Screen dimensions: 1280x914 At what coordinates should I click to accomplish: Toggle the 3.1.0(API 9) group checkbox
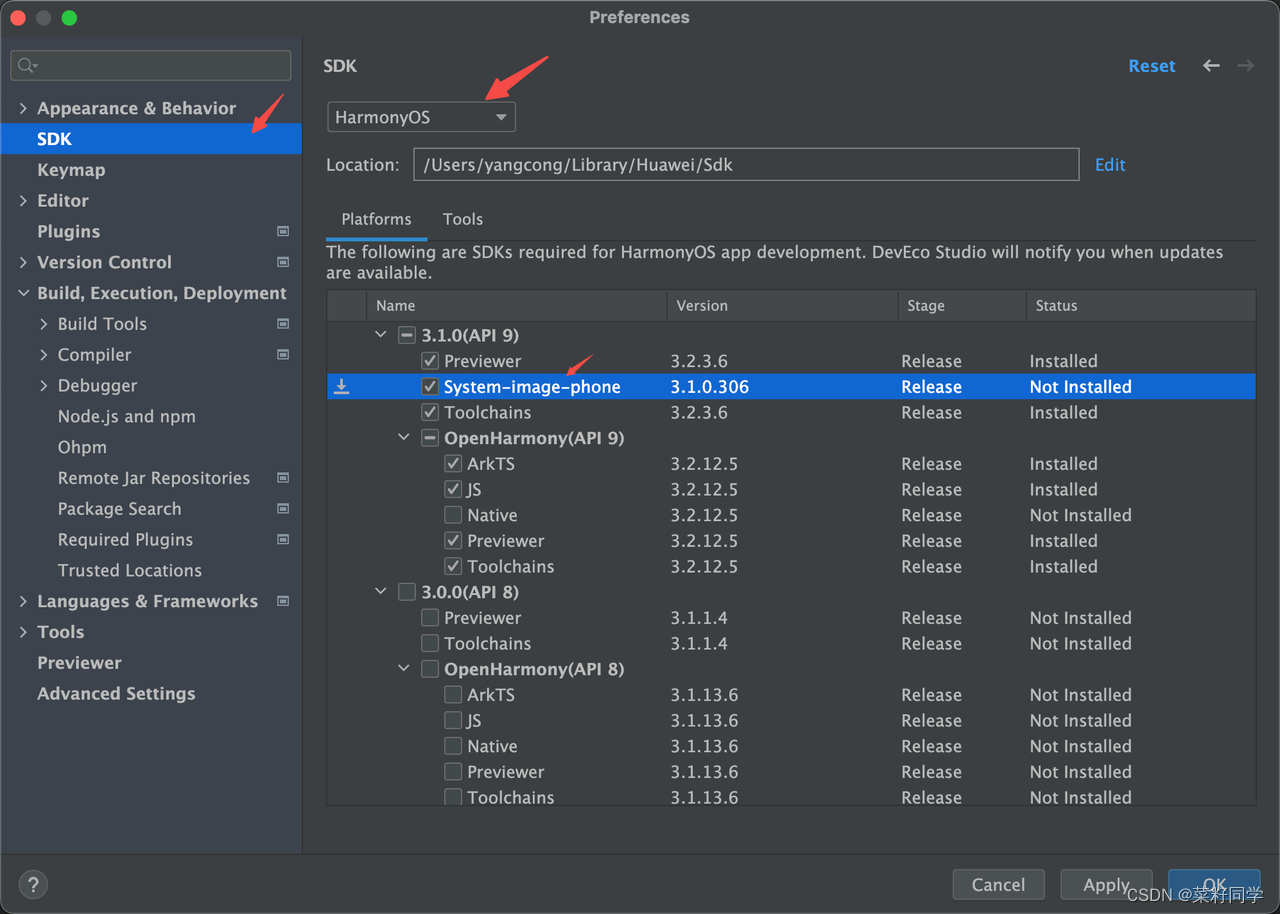407,335
